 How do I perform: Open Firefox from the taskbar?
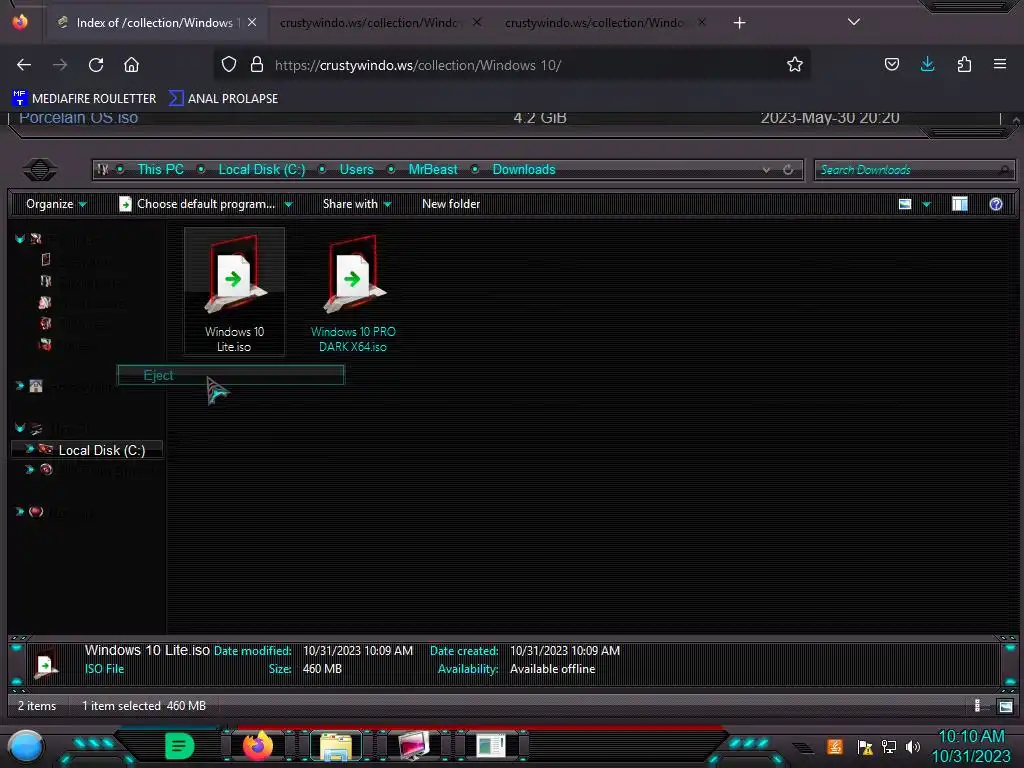coord(257,746)
